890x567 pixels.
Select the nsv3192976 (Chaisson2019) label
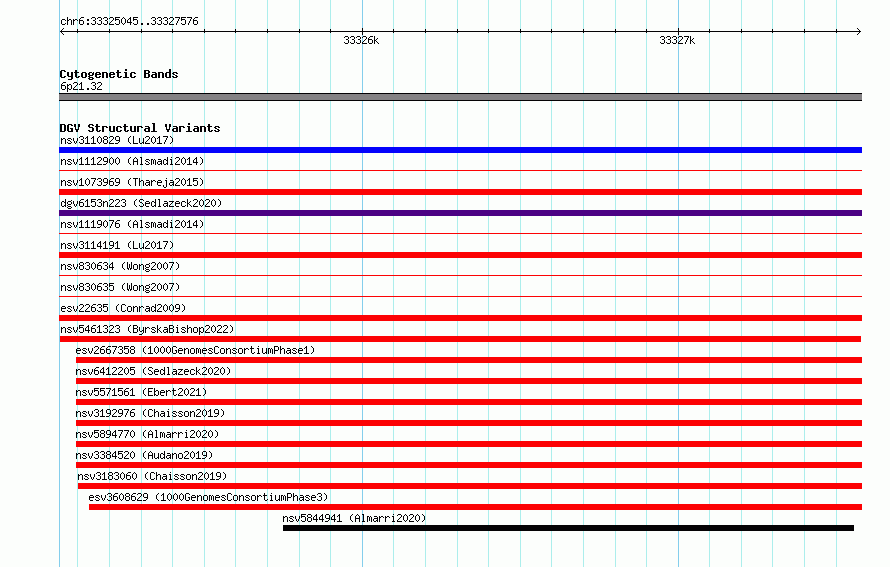(150, 413)
